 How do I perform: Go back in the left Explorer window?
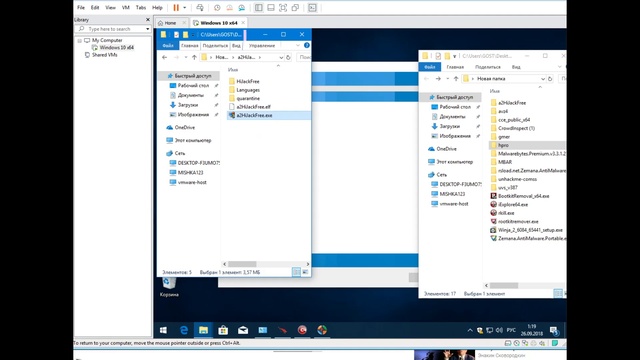[164, 58]
